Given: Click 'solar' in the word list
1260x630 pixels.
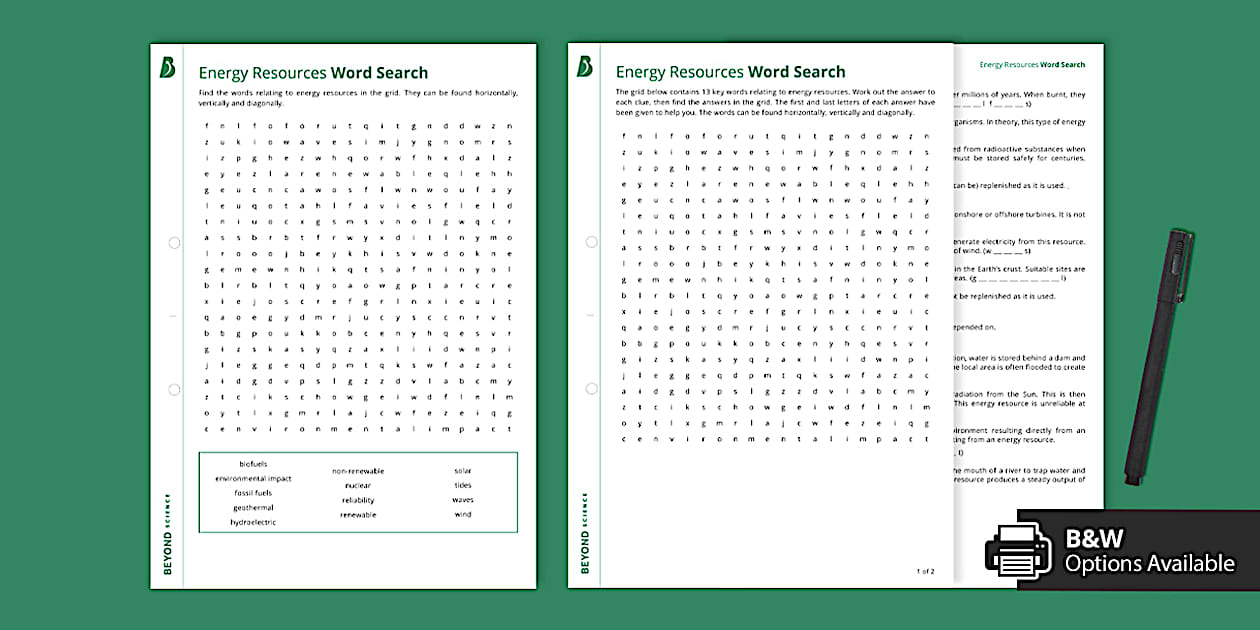Looking at the screenshot, I should [463, 471].
